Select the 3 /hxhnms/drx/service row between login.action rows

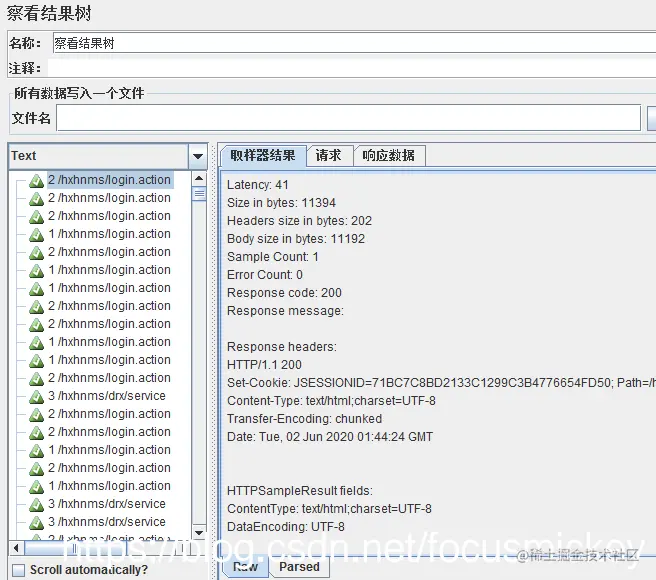(107, 396)
